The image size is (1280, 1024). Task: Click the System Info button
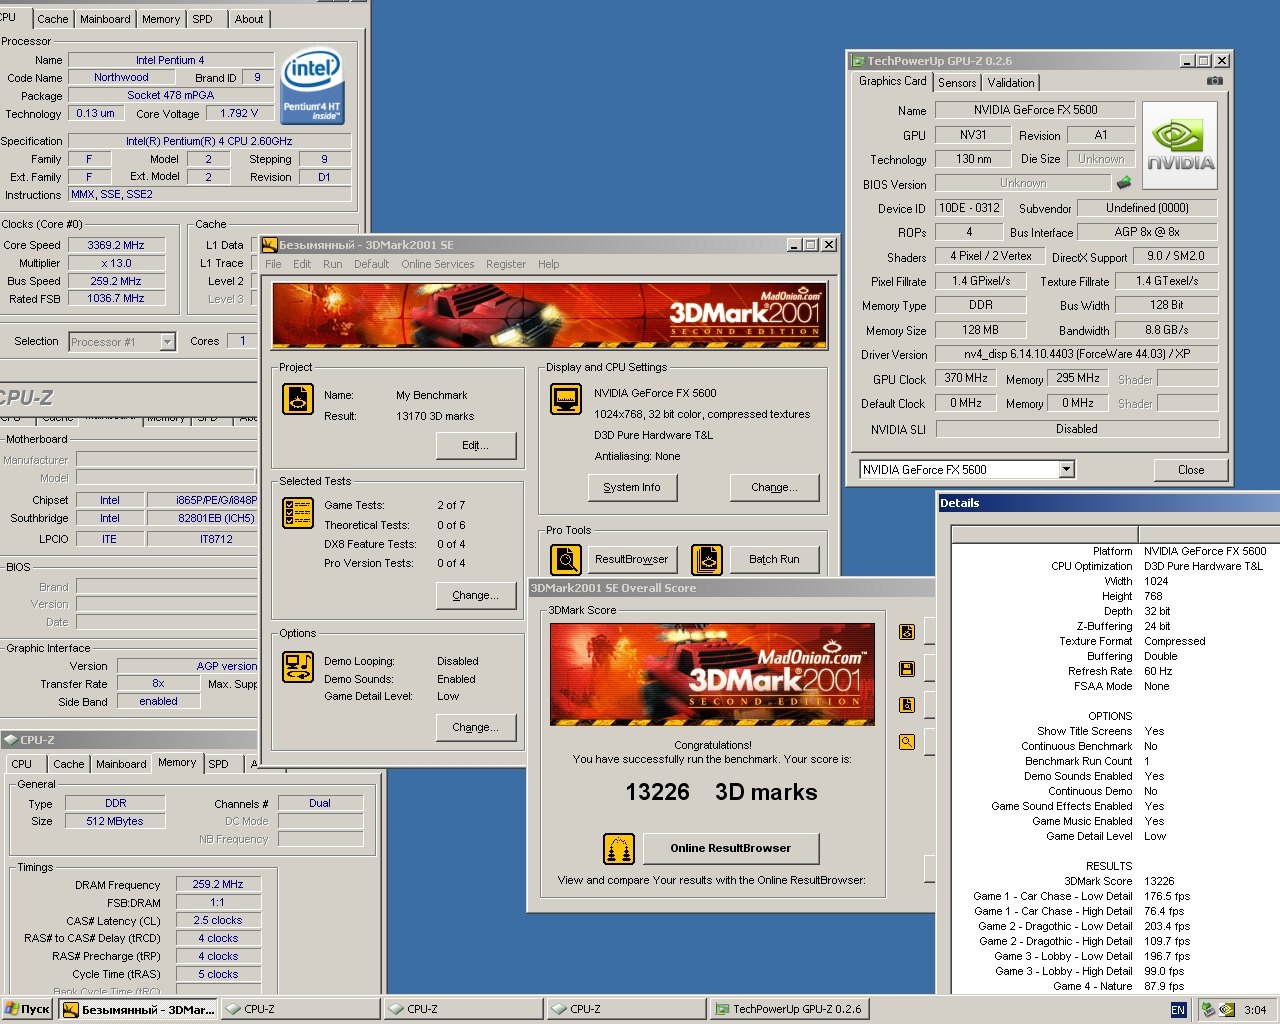click(632, 487)
